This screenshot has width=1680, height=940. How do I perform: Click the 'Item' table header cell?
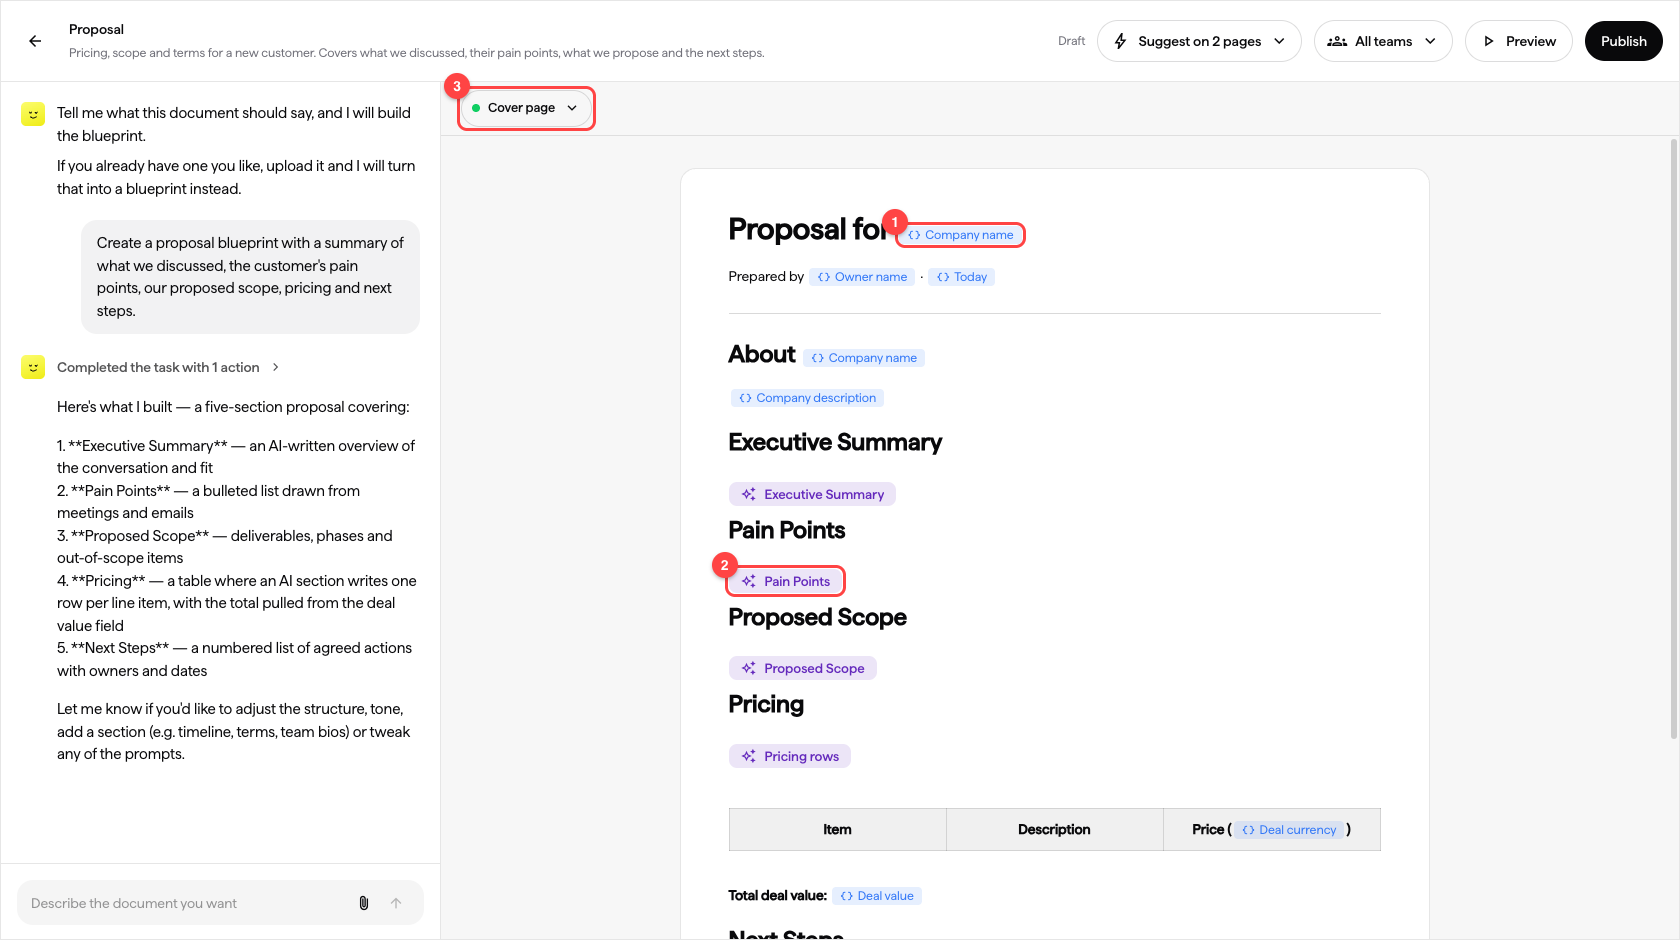pos(838,830)
